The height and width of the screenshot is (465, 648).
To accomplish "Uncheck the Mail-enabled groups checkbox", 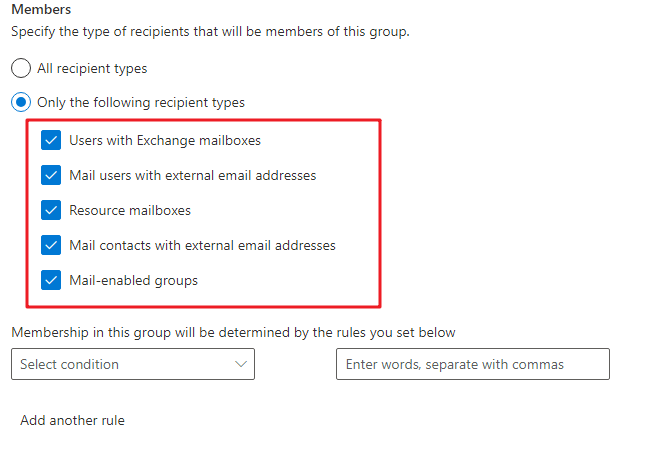I will tap(51, 280).
